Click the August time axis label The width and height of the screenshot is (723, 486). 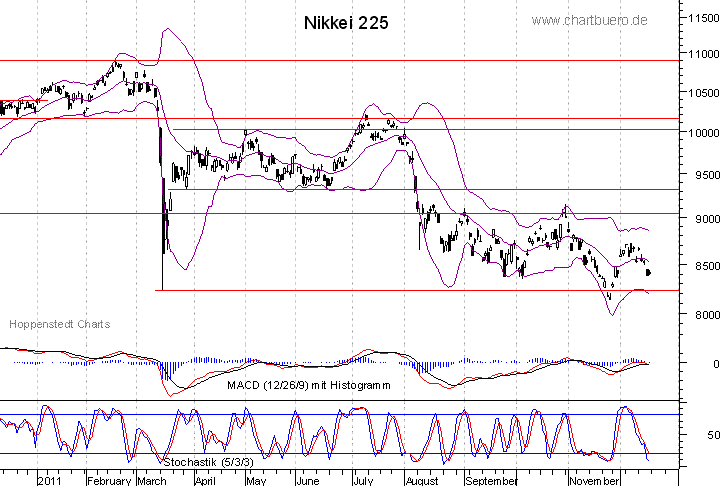tap(422, 480)
